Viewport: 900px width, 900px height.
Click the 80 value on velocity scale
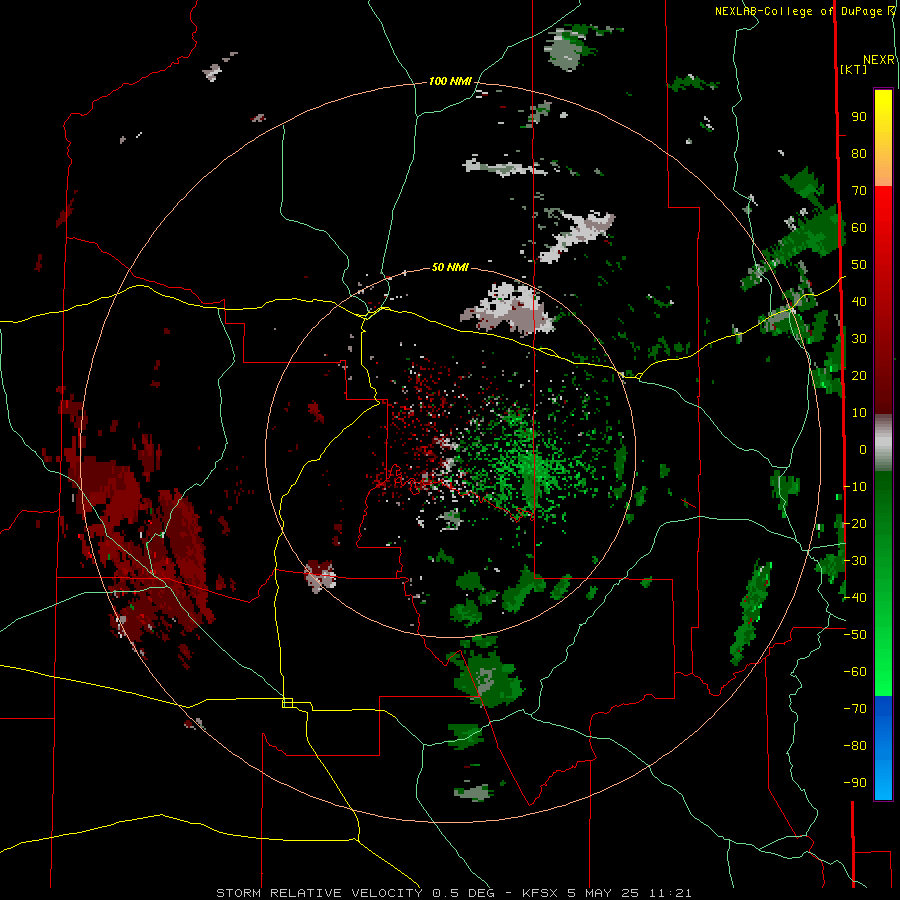pos(859,154)
